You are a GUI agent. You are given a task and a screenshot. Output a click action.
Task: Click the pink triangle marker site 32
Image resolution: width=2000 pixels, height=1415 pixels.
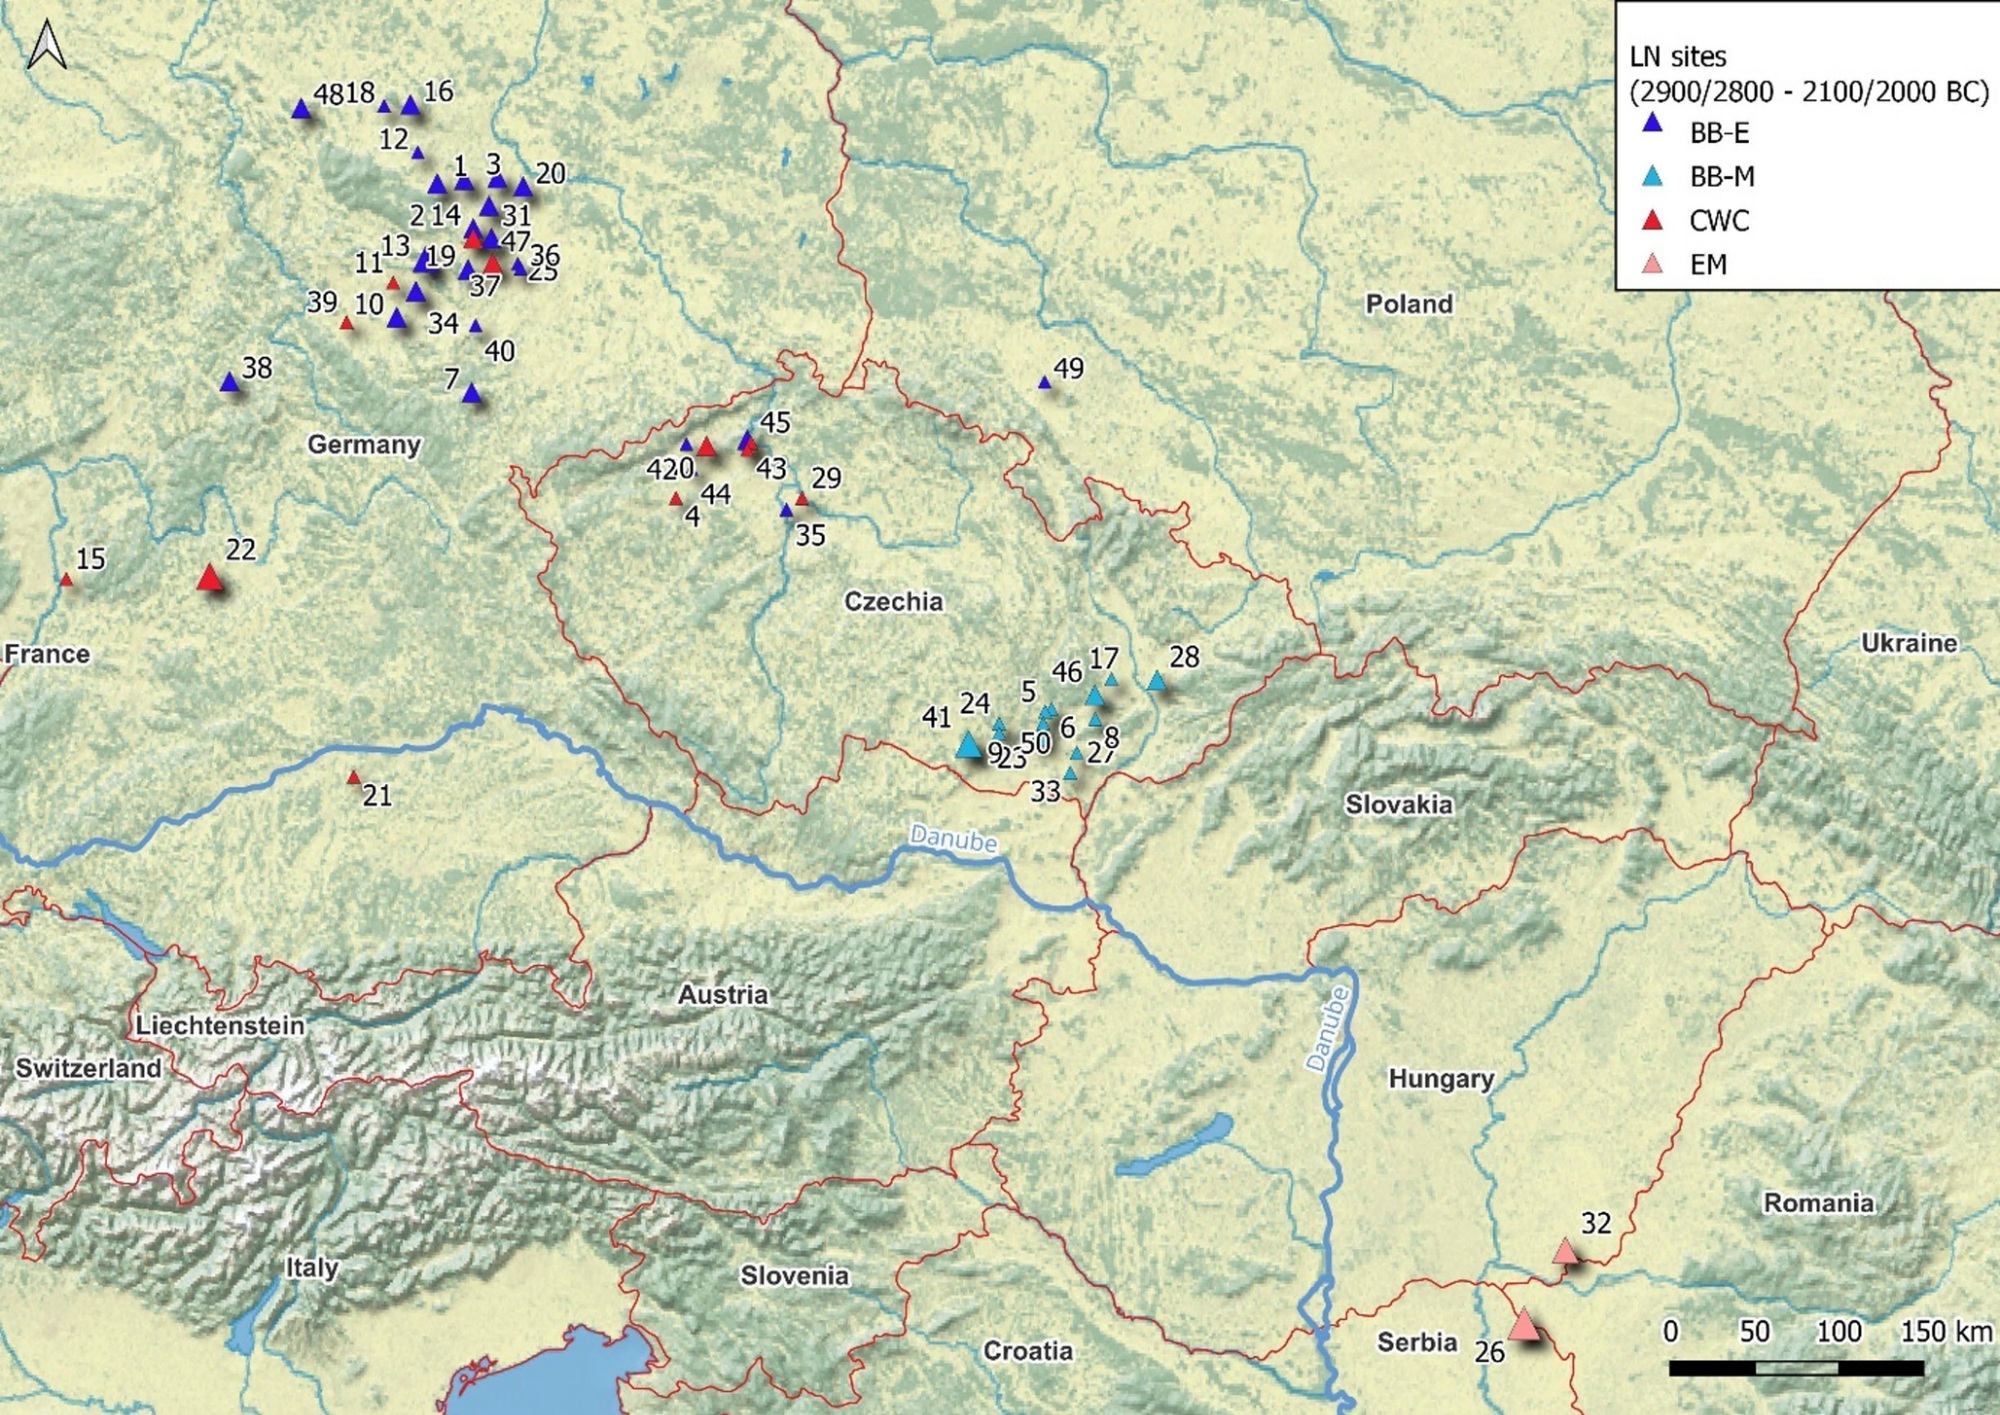(x=1565, y=1252)
